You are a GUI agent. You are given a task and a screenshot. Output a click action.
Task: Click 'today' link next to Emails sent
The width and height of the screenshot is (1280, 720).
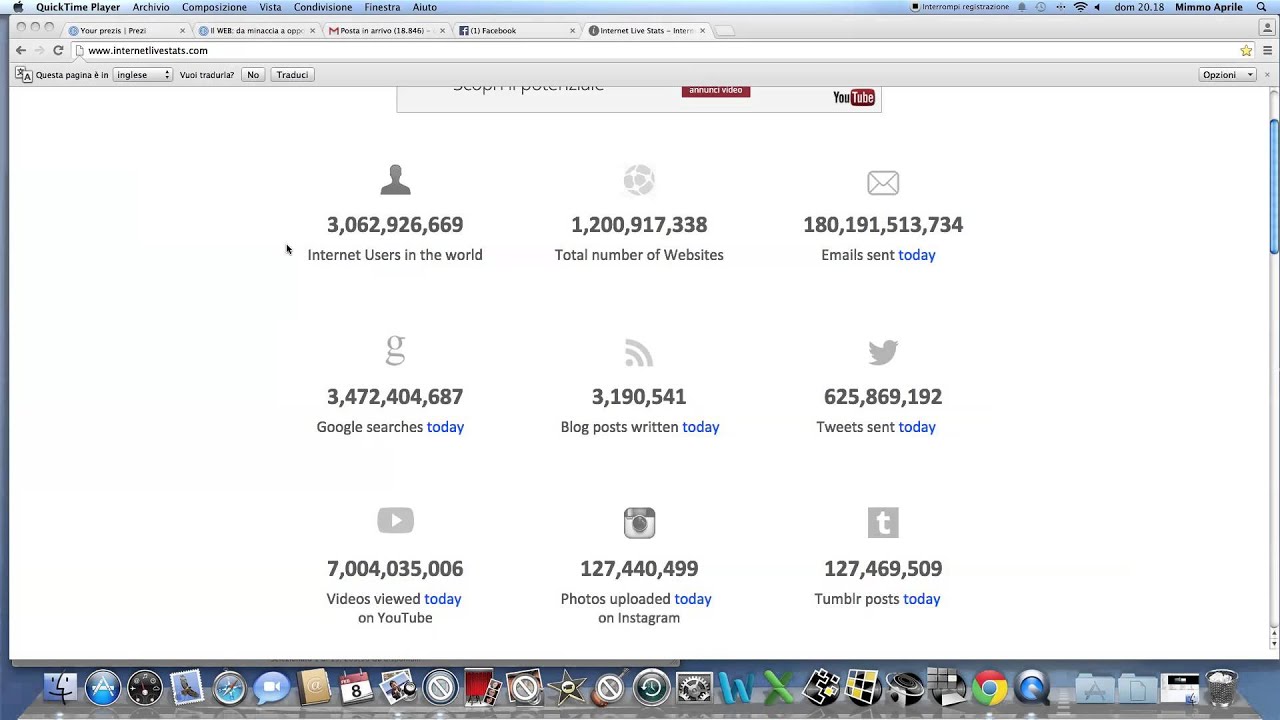917,255
